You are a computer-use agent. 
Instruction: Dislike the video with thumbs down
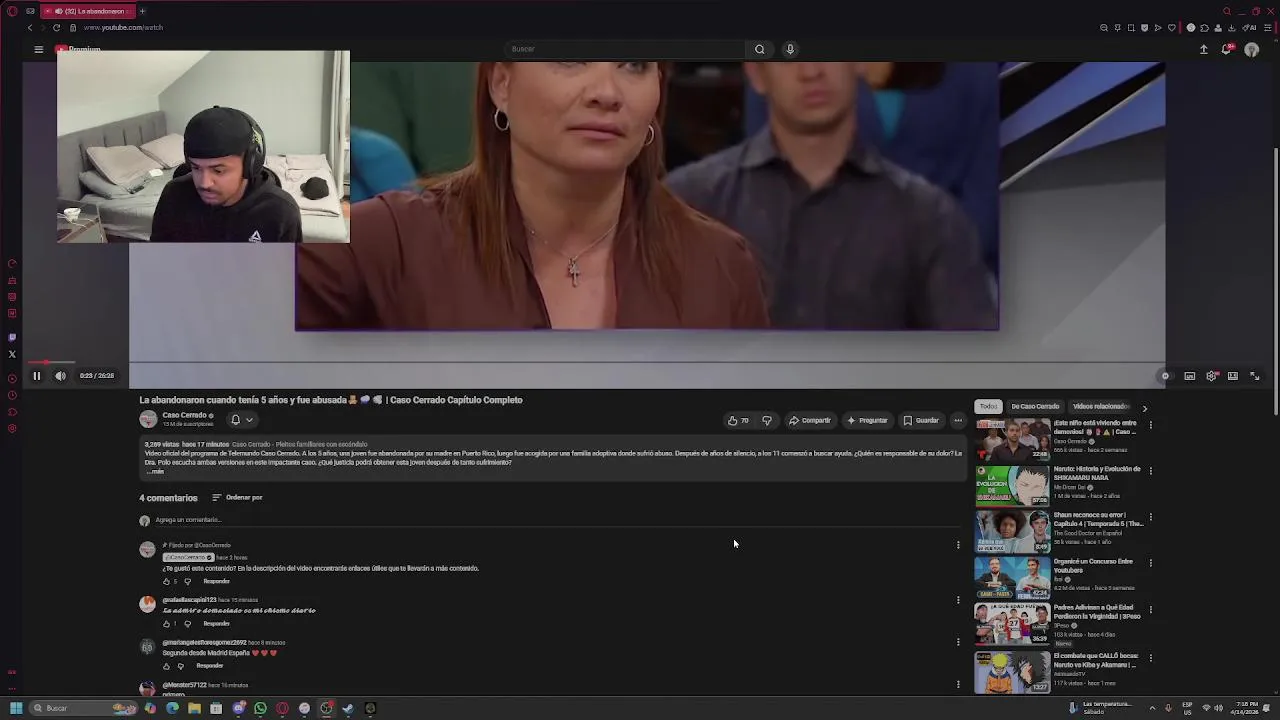(x=767, y=421)
